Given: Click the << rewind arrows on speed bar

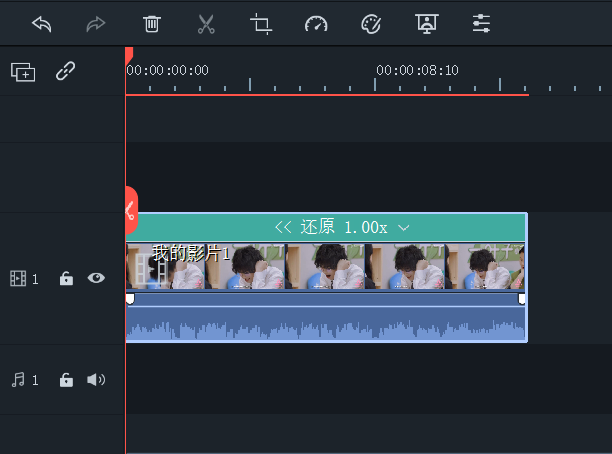Looking at the screenshot, I should tap(283, 227).
